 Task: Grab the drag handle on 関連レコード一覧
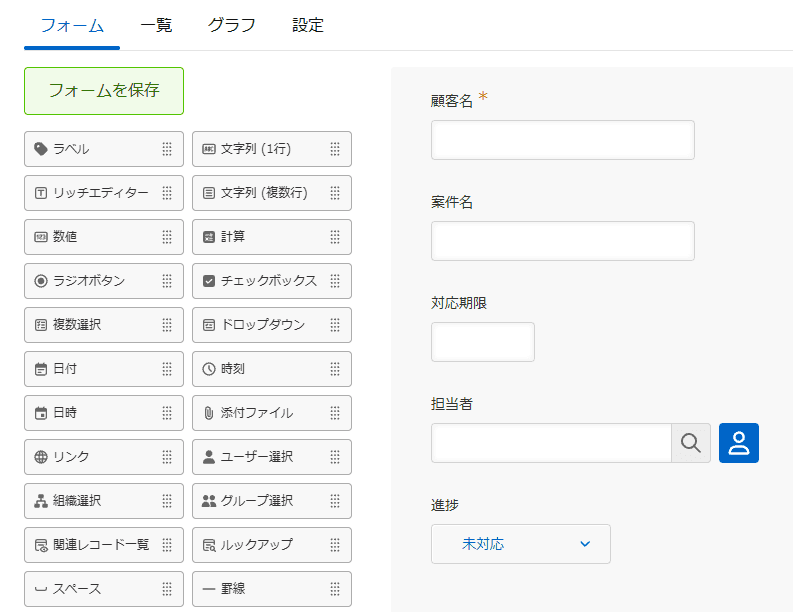point(167,545)
